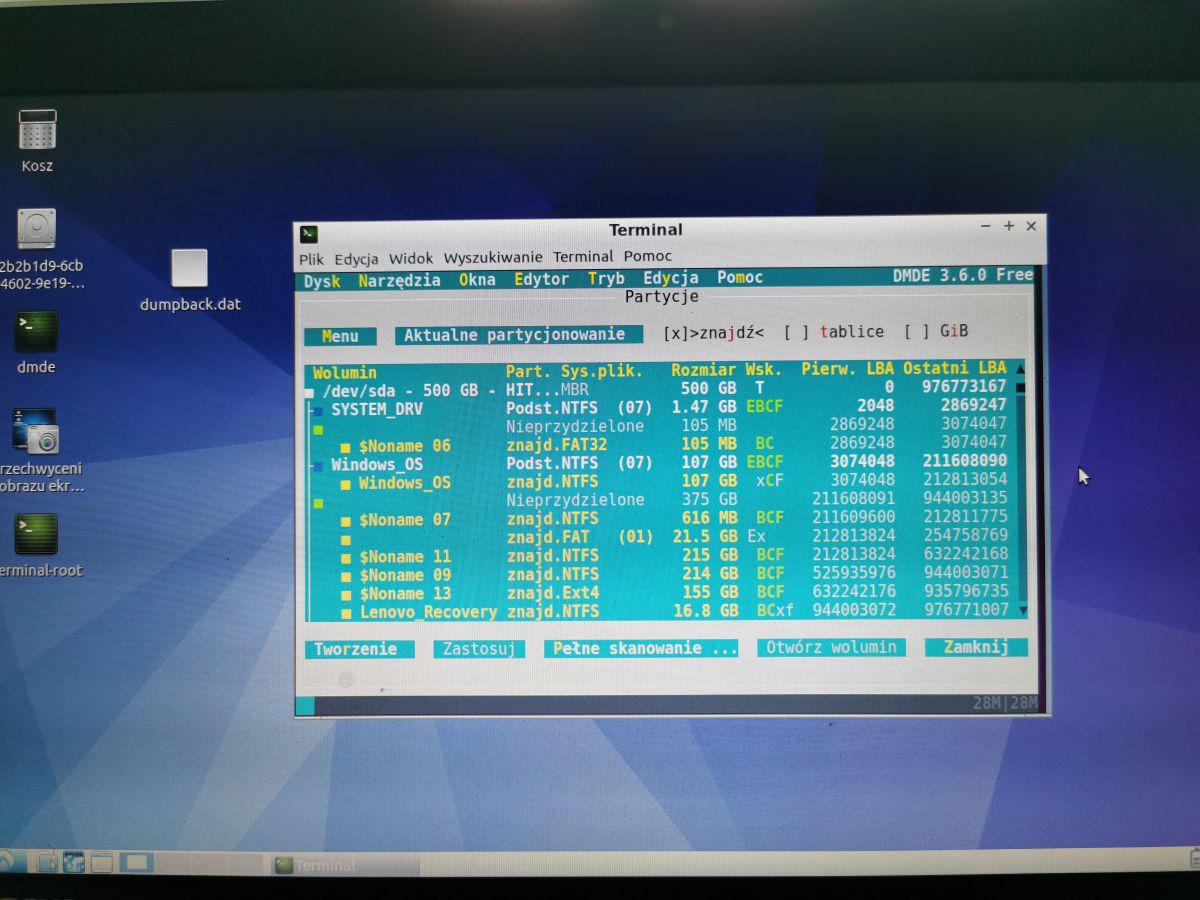Click the Terminal window title bar icon
Screen dimensions: 1200x900
click(x=310, y=233)
